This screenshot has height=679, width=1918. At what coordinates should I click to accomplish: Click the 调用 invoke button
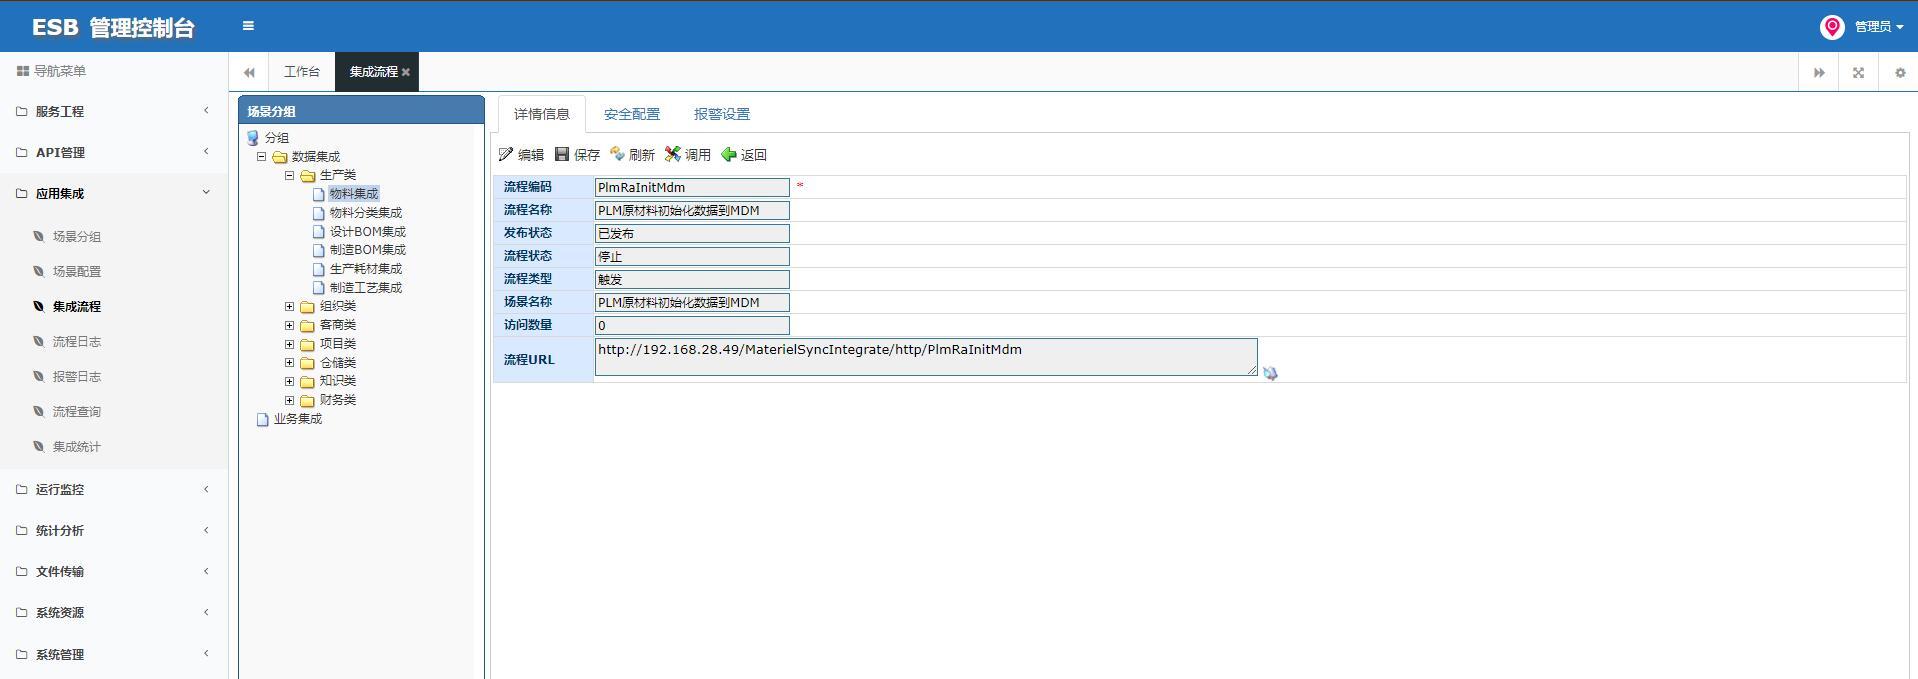[688, 154]
